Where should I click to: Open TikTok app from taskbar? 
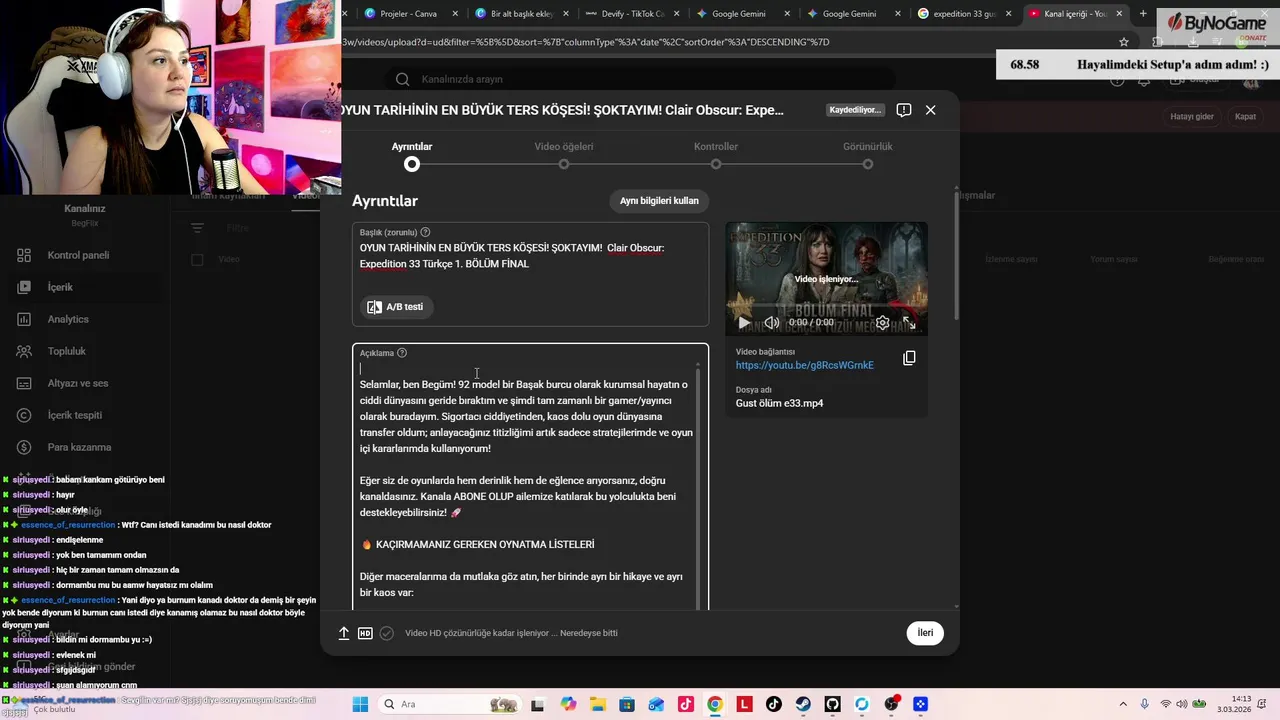(x=773, y=704)
